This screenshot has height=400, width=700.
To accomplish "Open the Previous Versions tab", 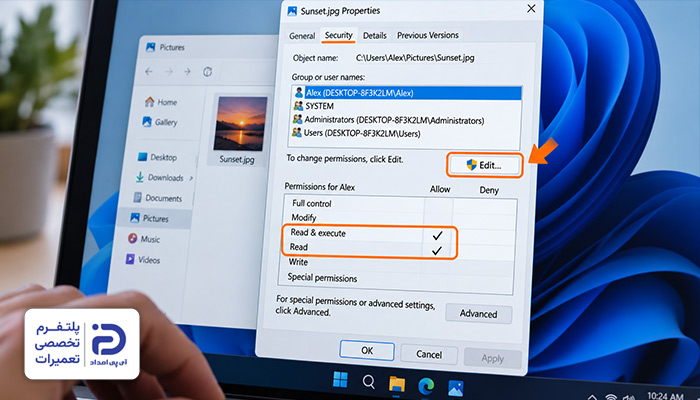I will [x=428, y=35].
